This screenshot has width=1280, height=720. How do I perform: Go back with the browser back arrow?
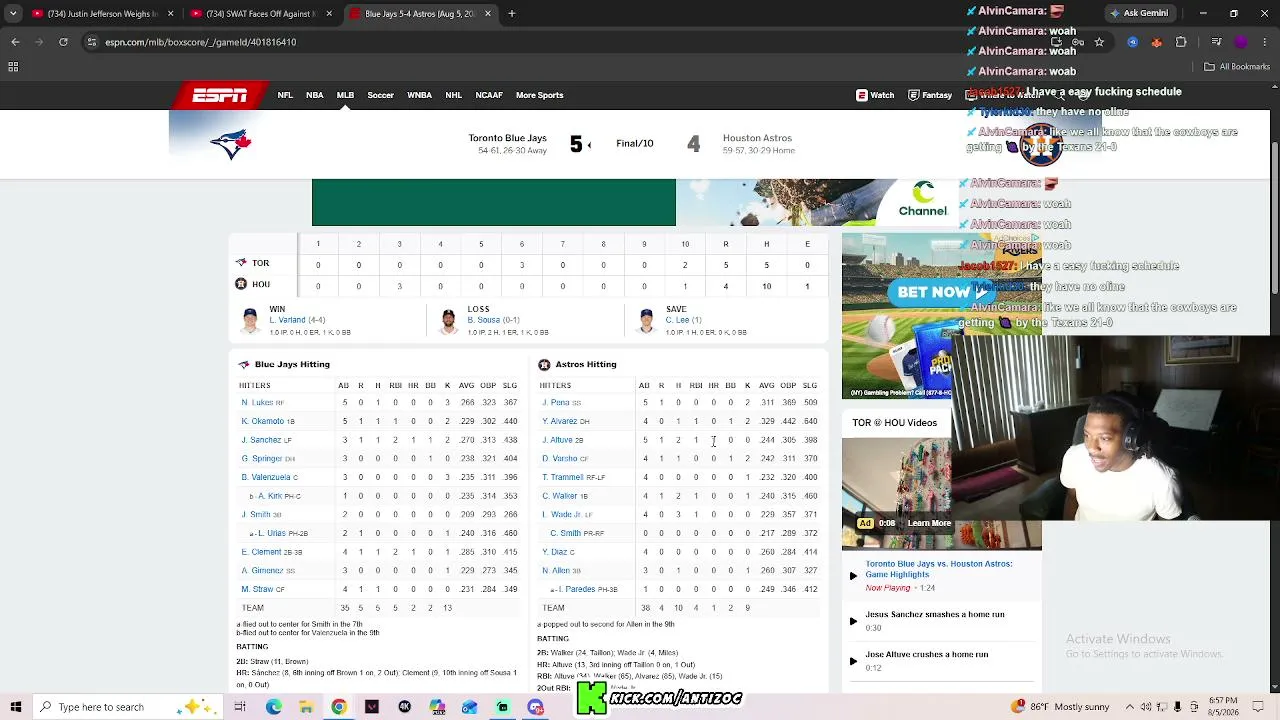pos(15,42)
